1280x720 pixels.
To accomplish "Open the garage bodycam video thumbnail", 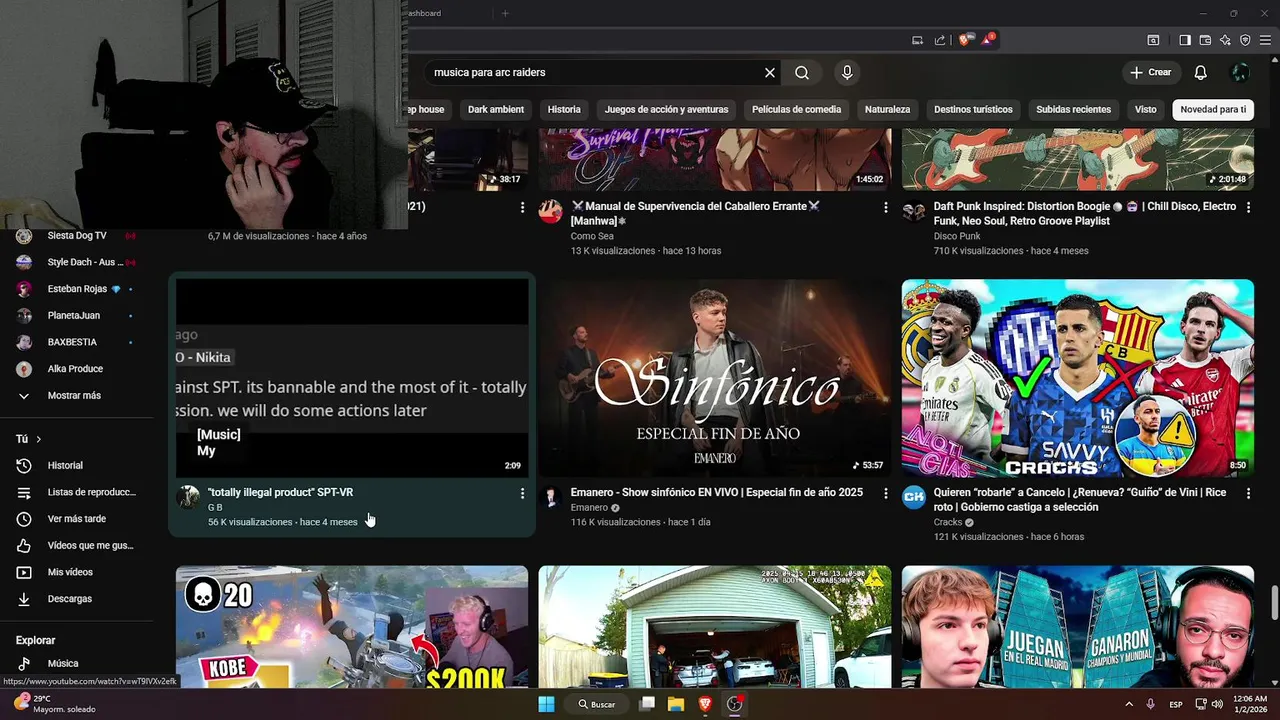I will click(x=715, y=627).
